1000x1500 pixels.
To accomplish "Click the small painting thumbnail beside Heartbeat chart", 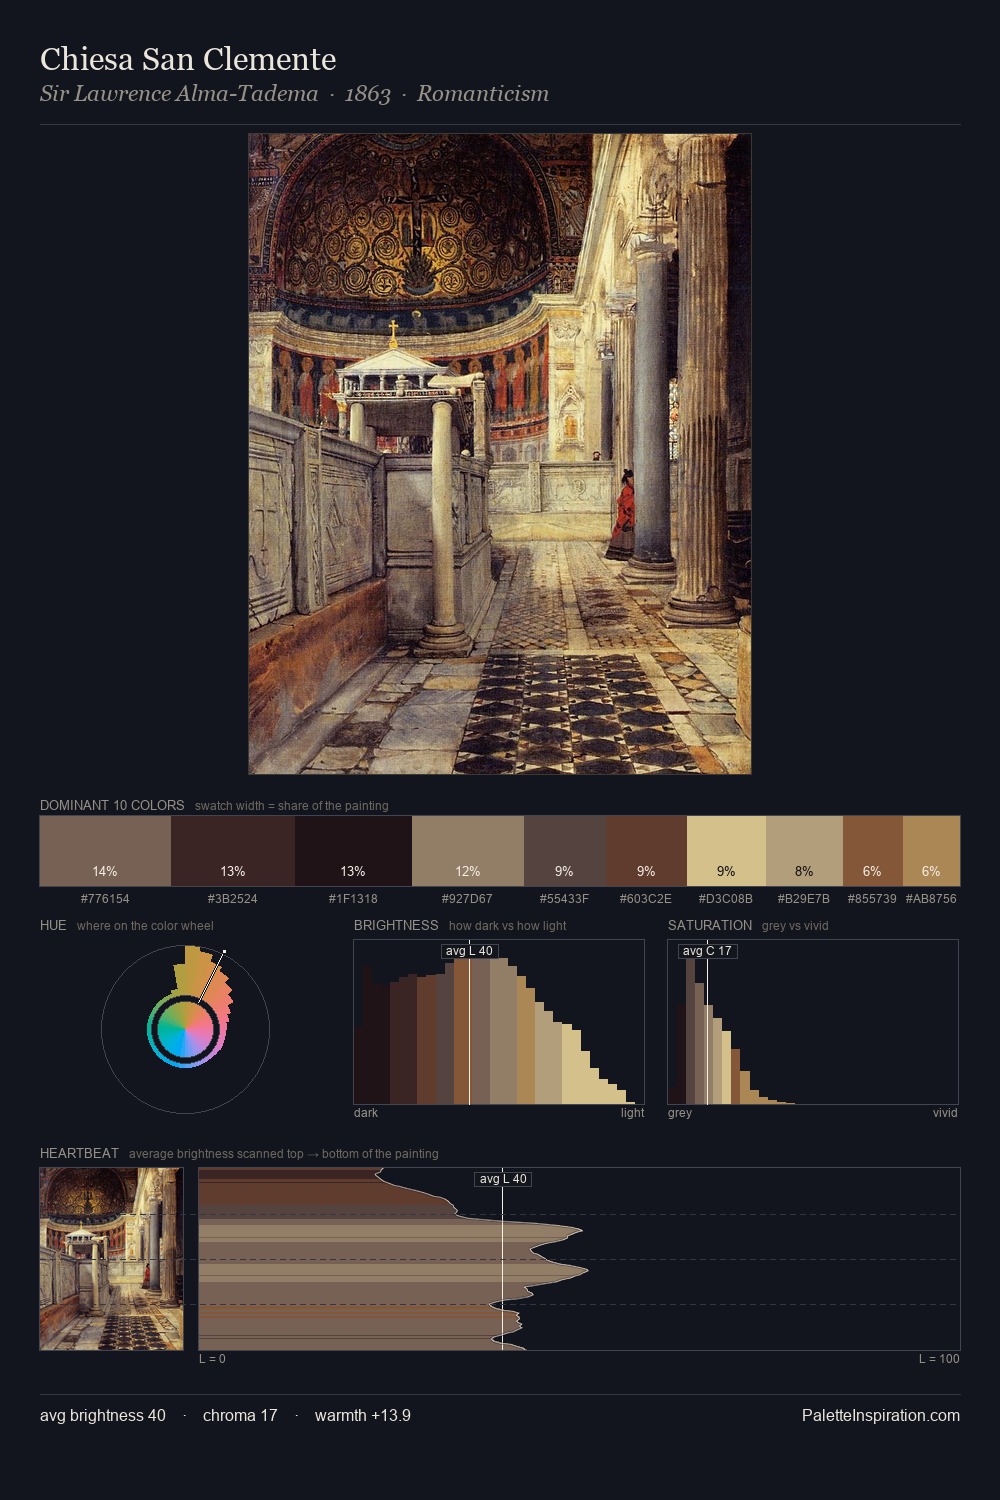I will pyautogui.click(x=111, y=1259).
